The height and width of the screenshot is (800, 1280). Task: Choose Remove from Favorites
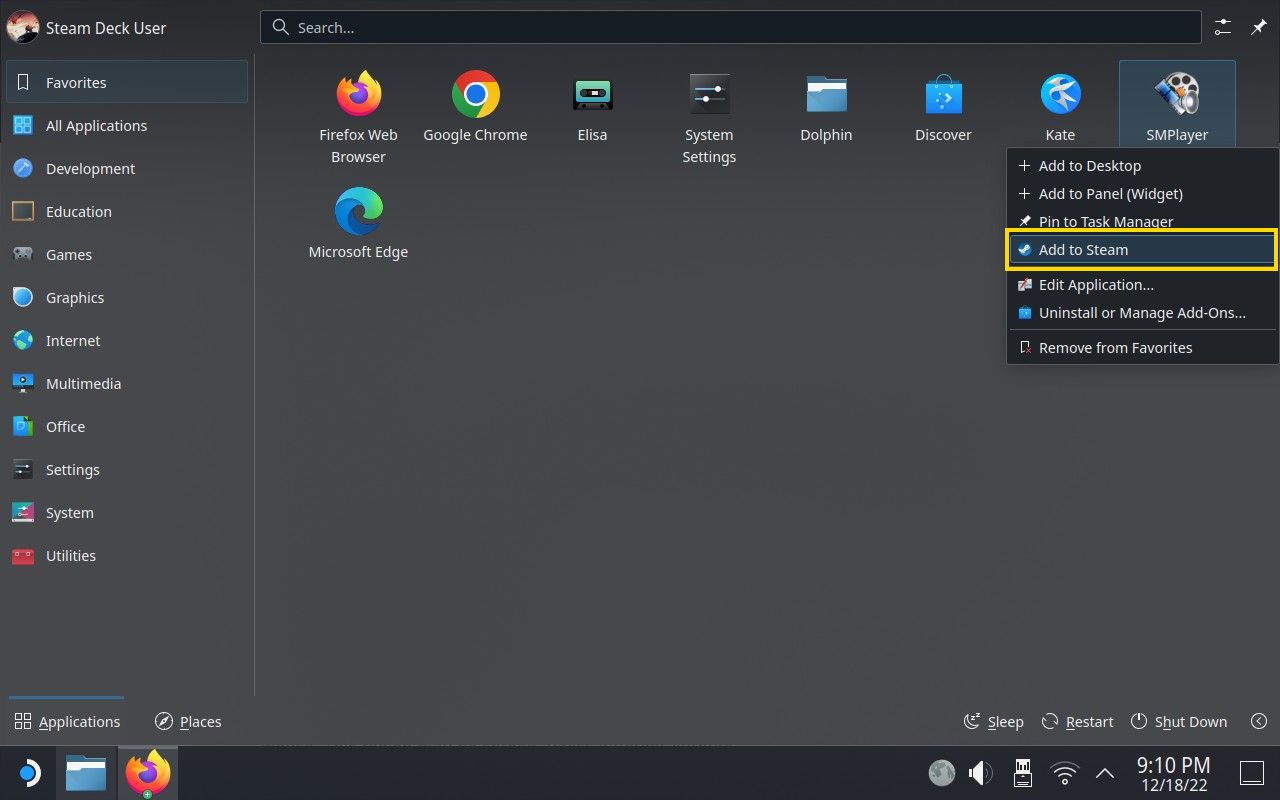click(1143, 348)
